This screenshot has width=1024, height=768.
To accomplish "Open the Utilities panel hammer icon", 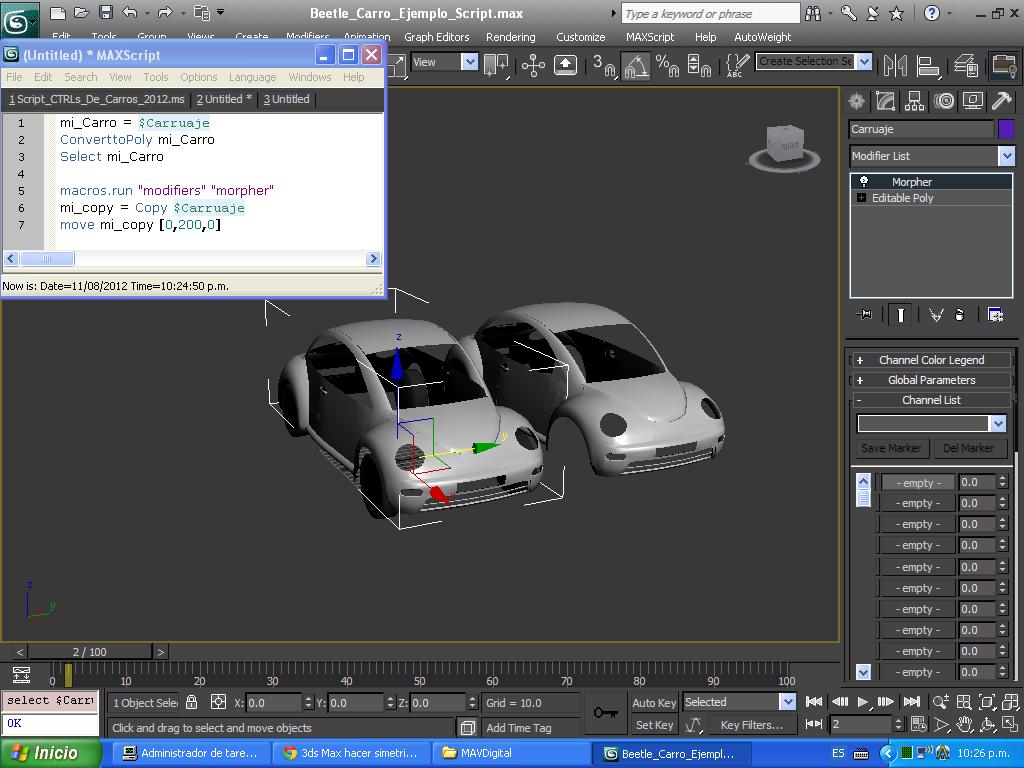I will click(x=1001, y=101).
